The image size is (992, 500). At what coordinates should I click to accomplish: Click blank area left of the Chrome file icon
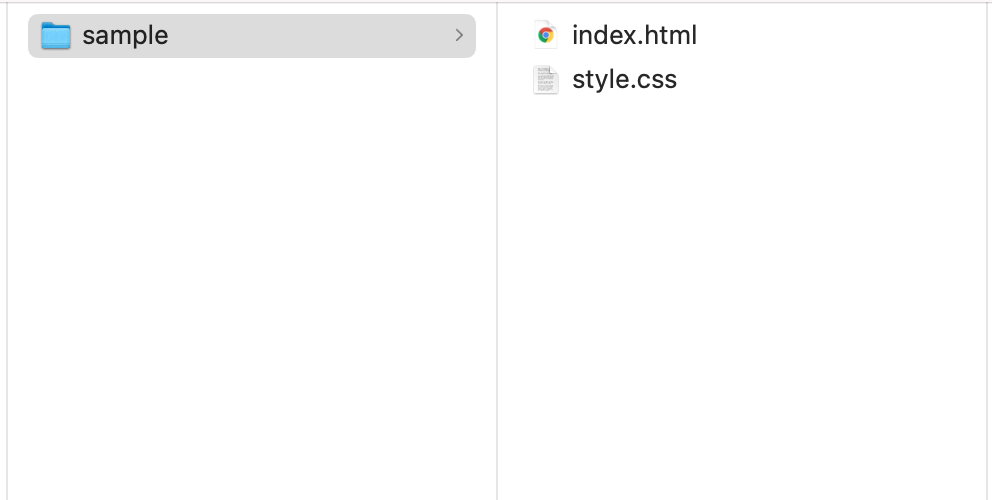(x=515, y=35)
